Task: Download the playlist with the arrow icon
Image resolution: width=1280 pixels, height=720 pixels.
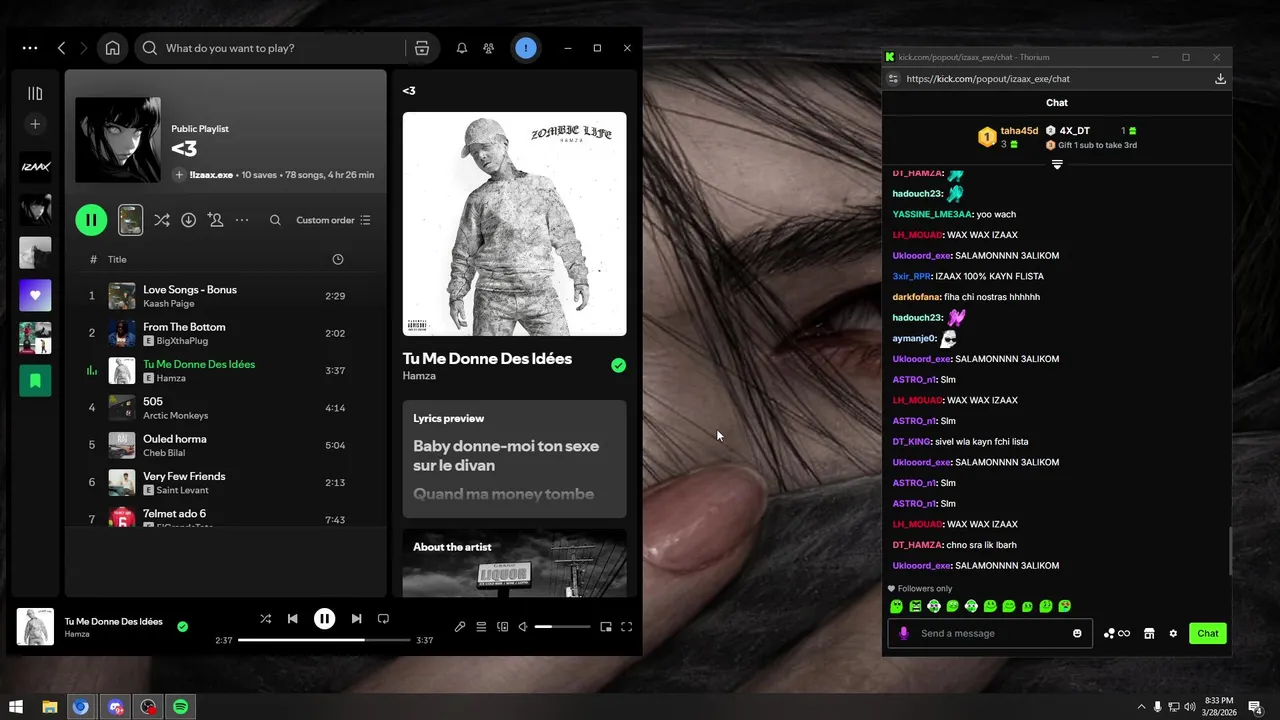Action: 188,220
